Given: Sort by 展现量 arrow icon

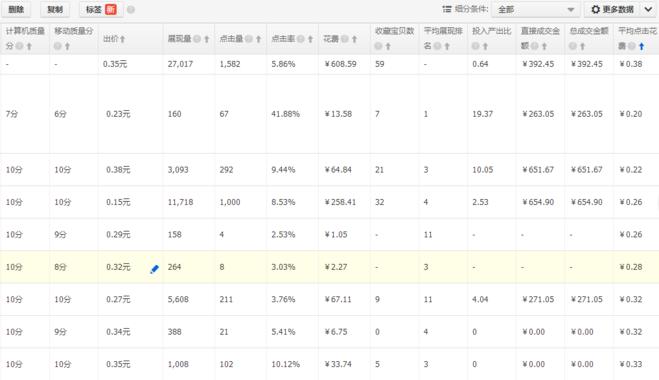Looking at the screenshot, I should click(x=207, y=39).
